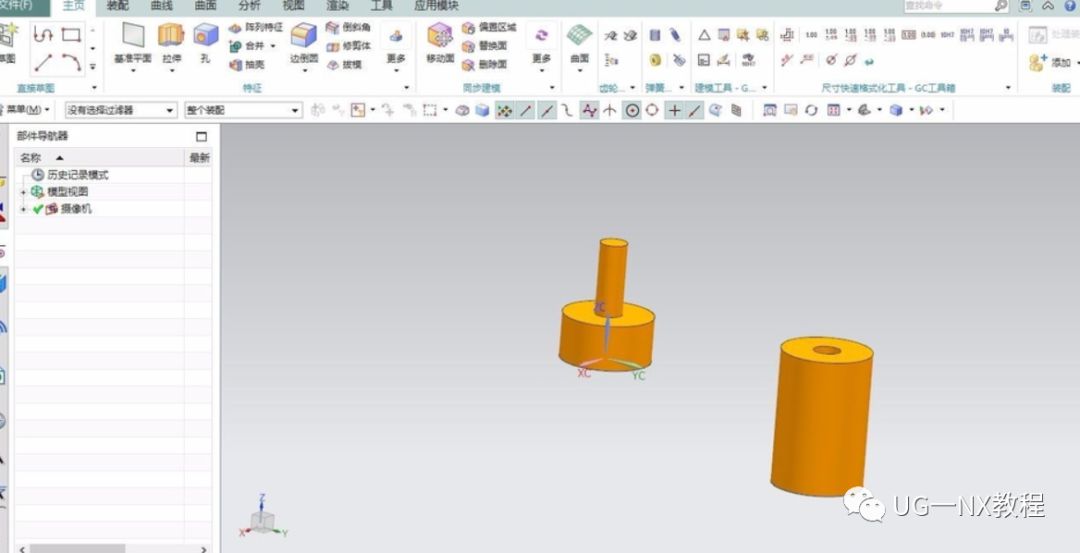Activate the 拉伸 extrude tool

point(172,41)
